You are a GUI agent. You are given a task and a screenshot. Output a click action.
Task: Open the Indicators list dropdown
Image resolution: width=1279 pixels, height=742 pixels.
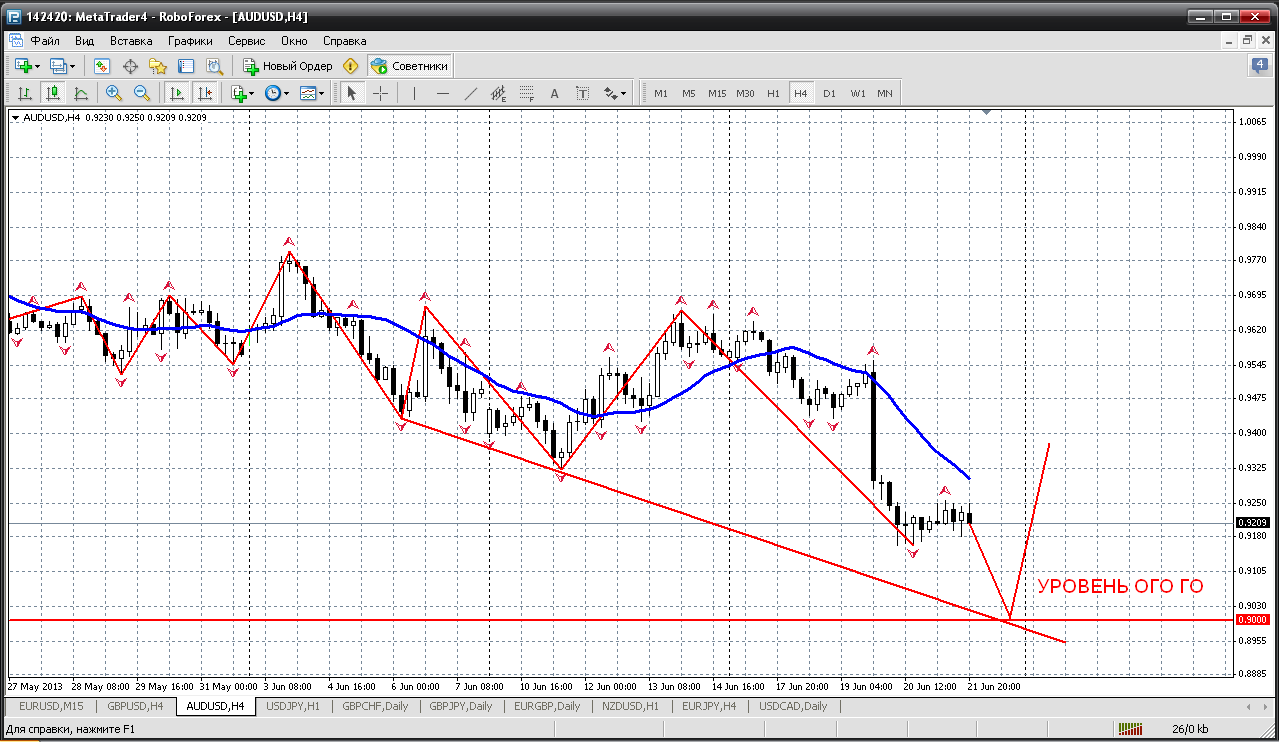click(x=243, y=93)
